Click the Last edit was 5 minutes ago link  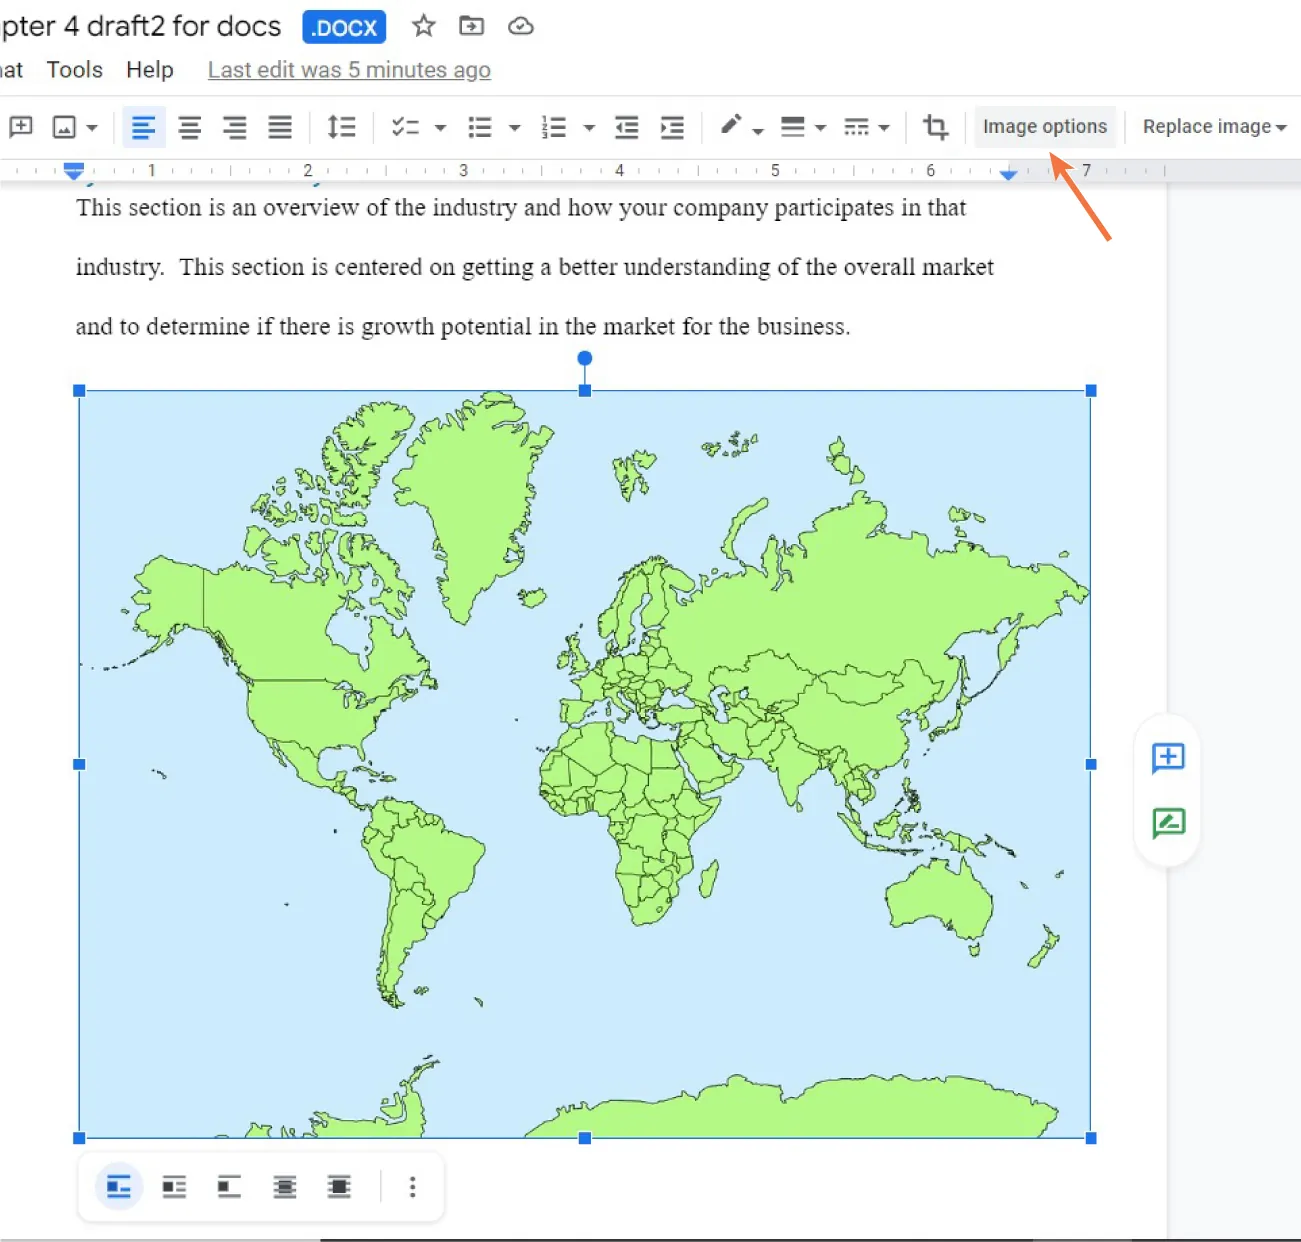348,69
